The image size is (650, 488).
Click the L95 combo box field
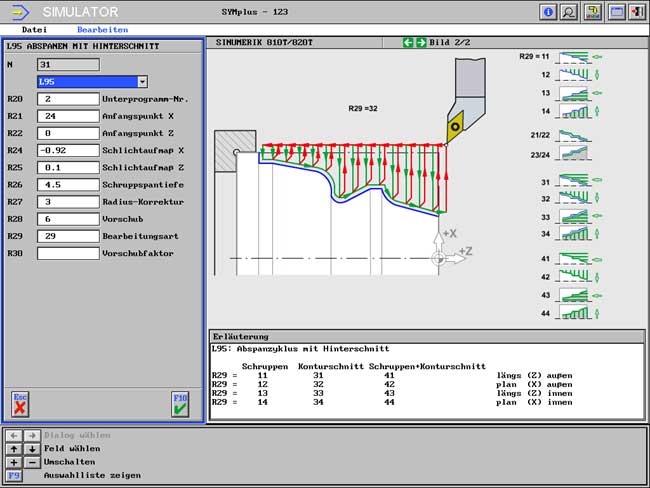coord(86,82)
